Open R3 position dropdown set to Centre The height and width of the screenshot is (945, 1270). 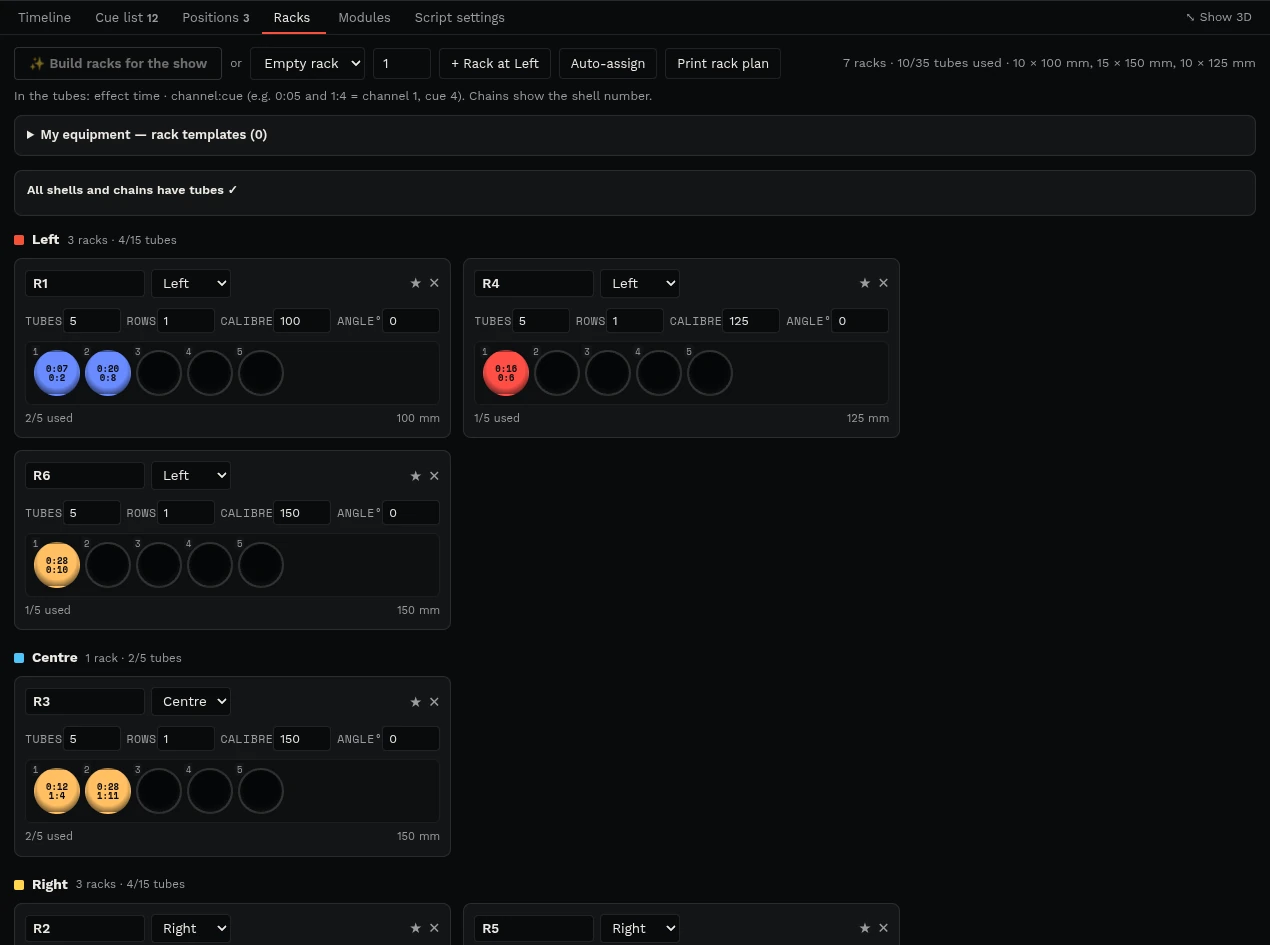[x=190, y=701]
